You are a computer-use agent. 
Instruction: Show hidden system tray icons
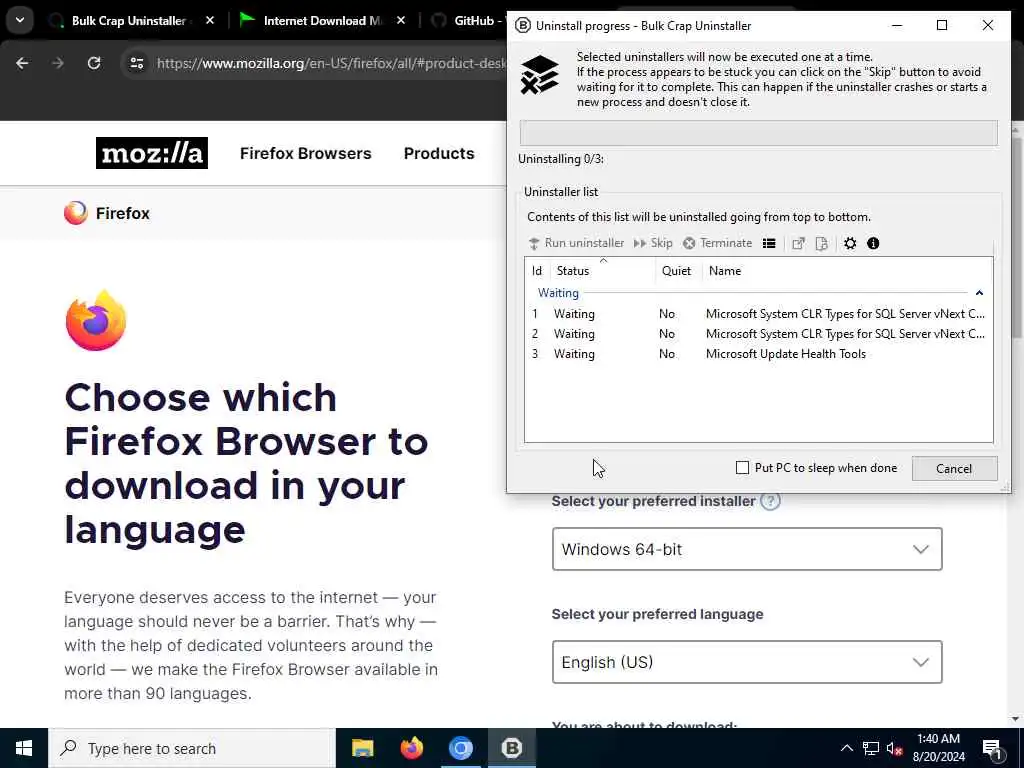pyautogui.click(x=846, y=748)
